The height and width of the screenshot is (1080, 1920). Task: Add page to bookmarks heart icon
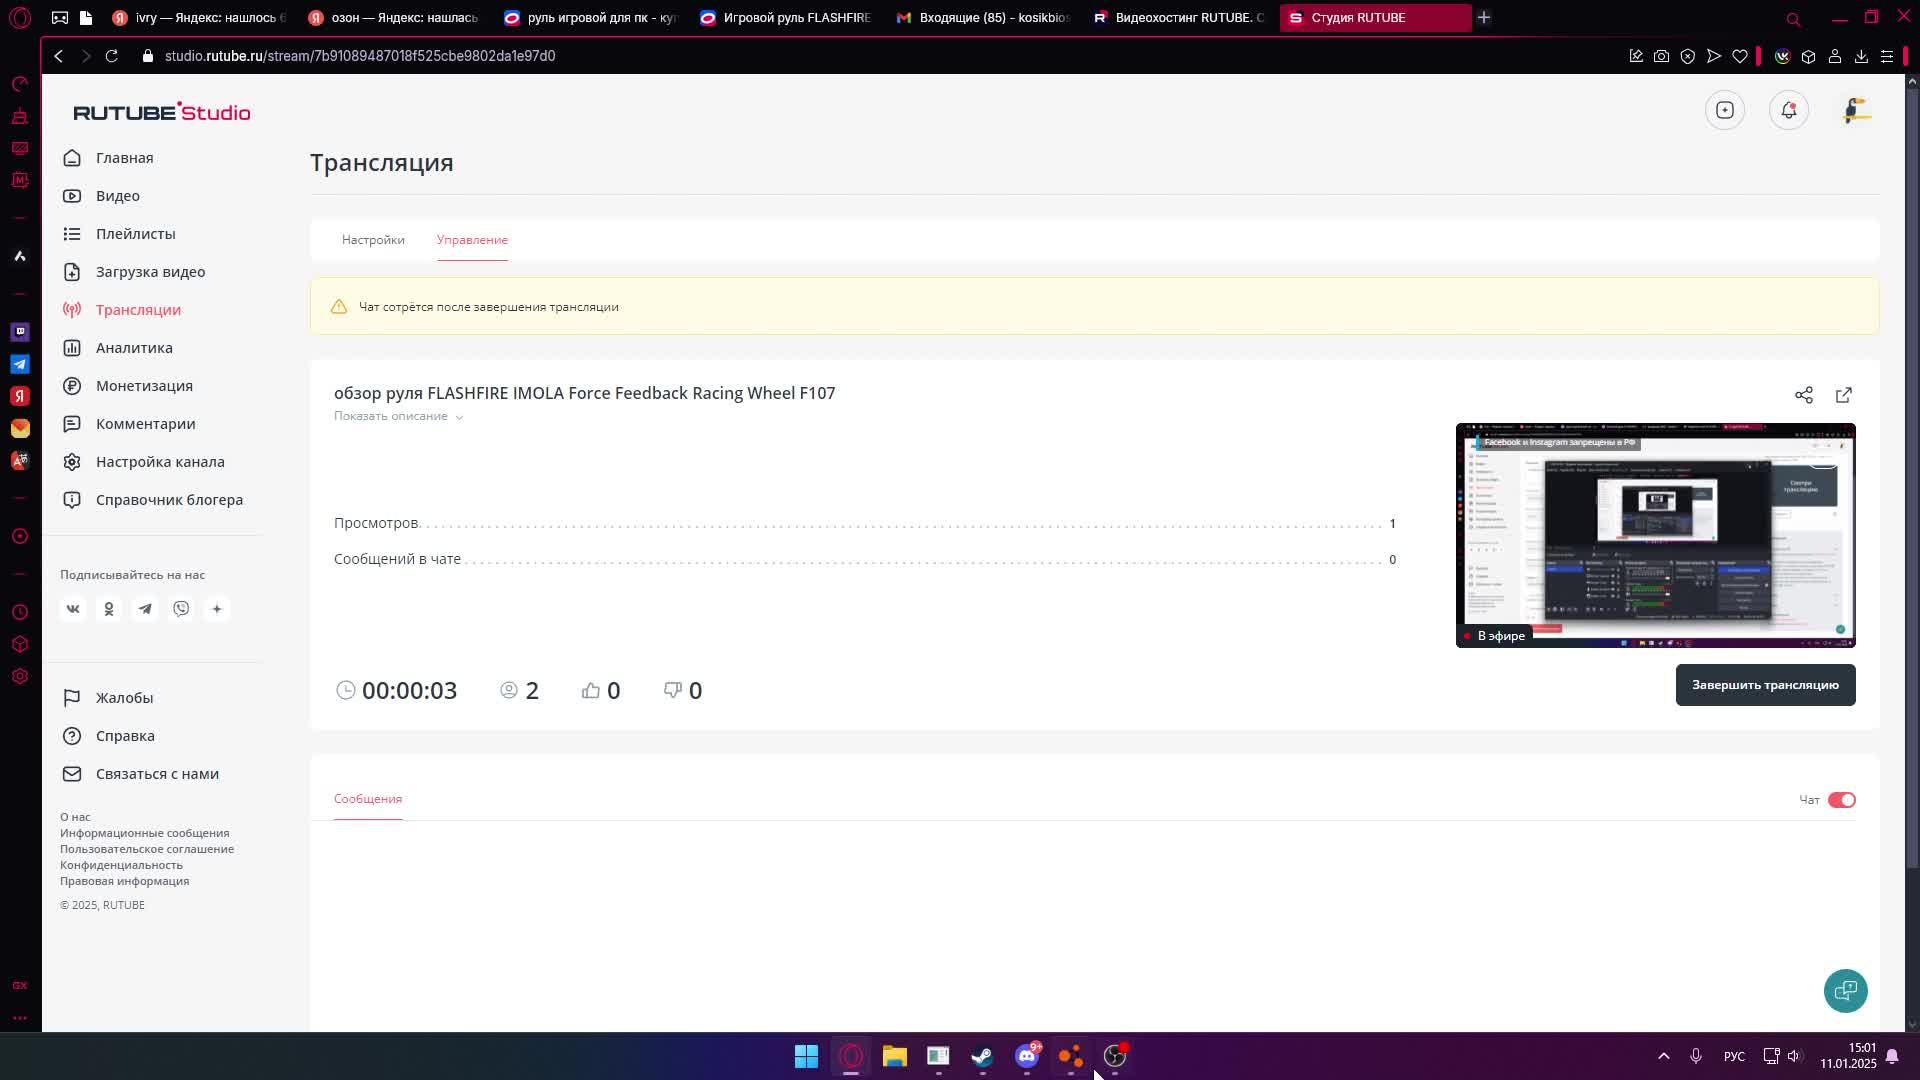click(1740, 56)
